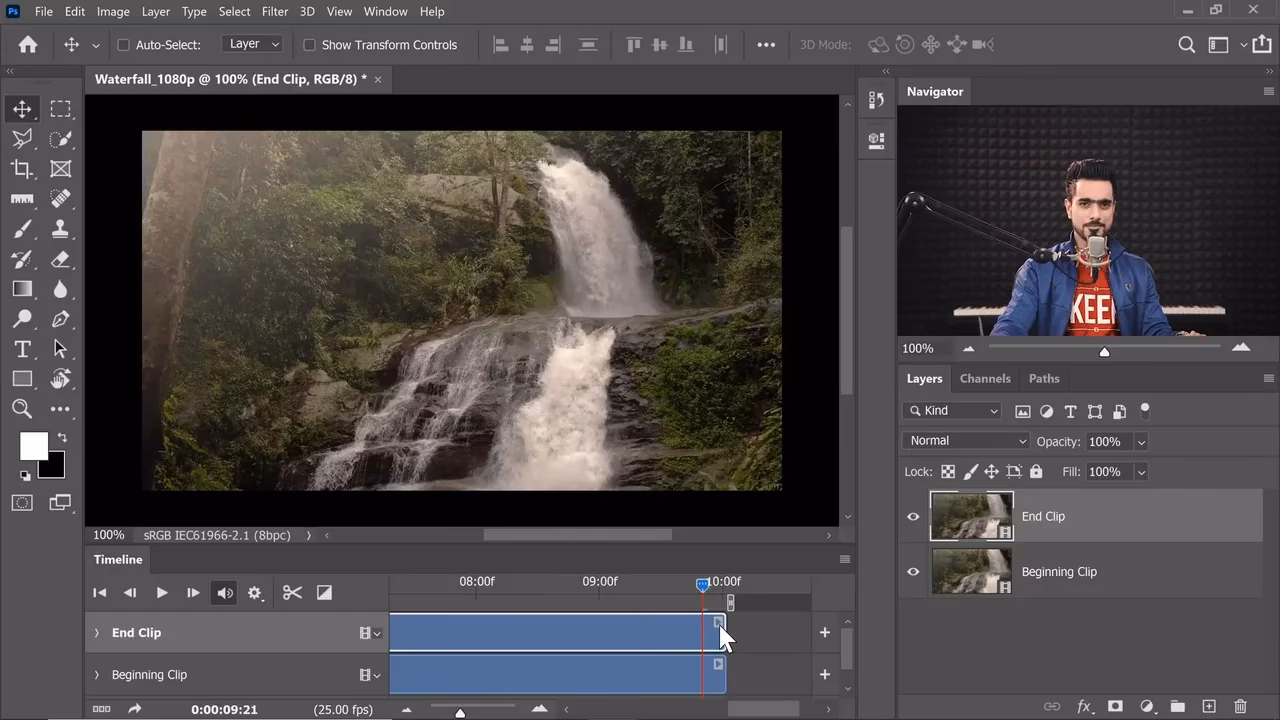
Task: Select the Zoom tool in toolbar
Action: coord(22,408)
